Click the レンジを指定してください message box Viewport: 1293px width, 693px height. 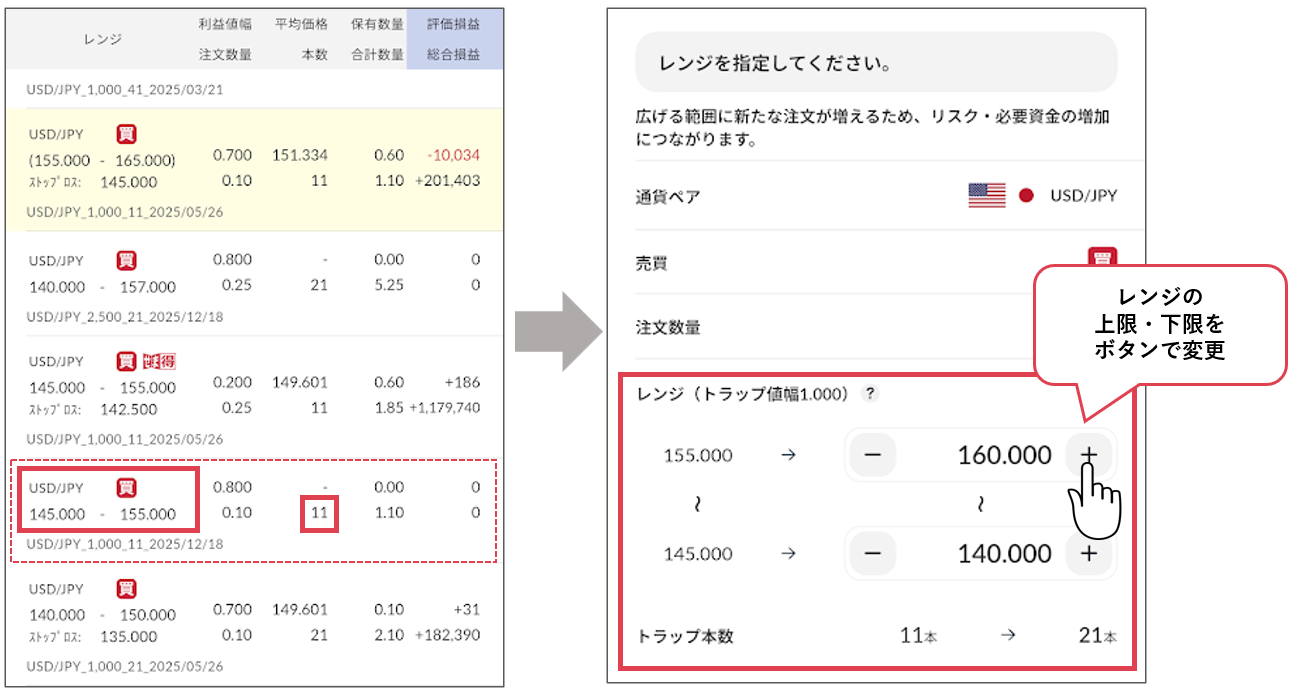pyautogui.click(x=875, y=63)
